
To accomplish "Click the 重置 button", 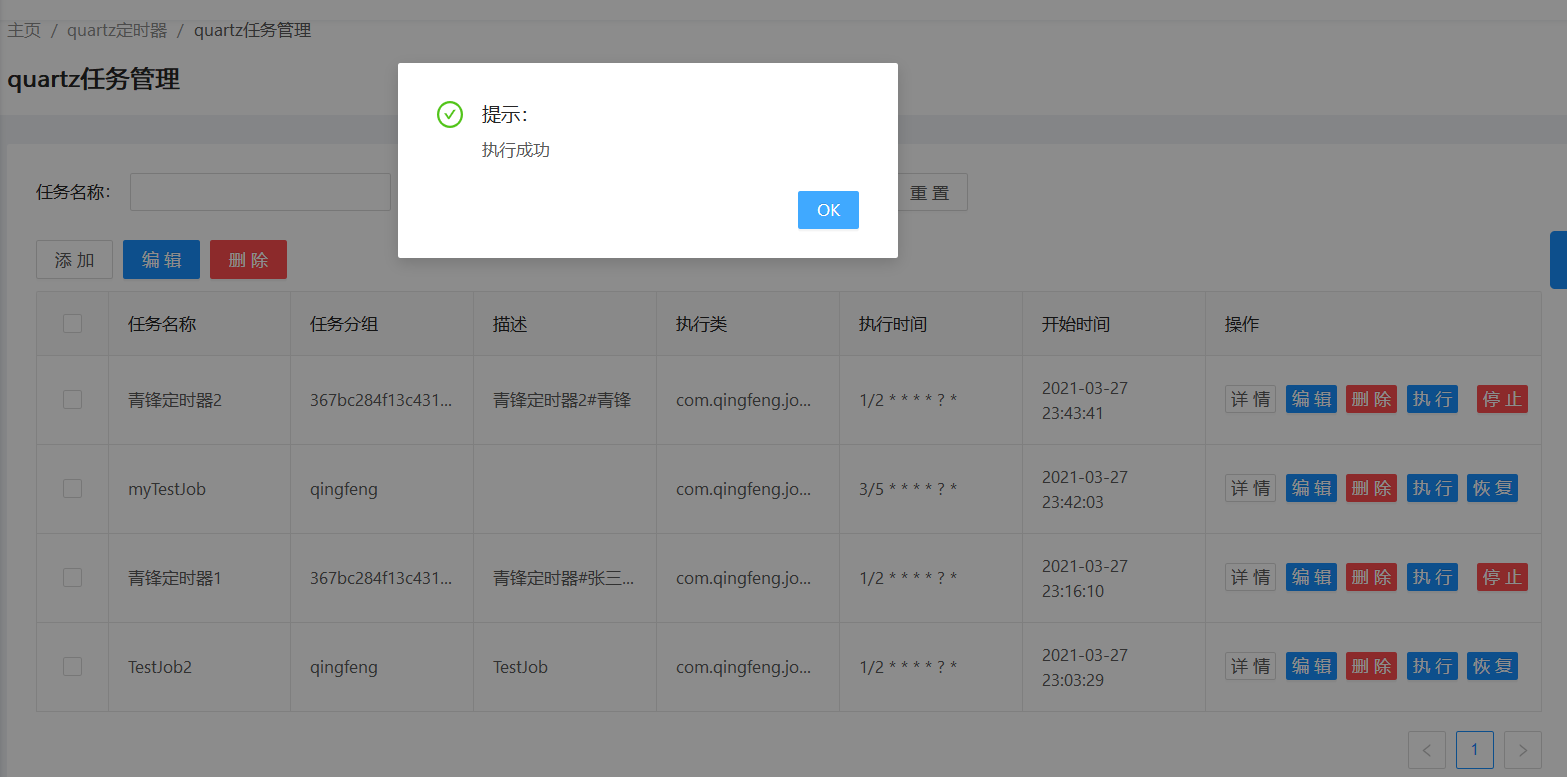I will click(930, 193).
